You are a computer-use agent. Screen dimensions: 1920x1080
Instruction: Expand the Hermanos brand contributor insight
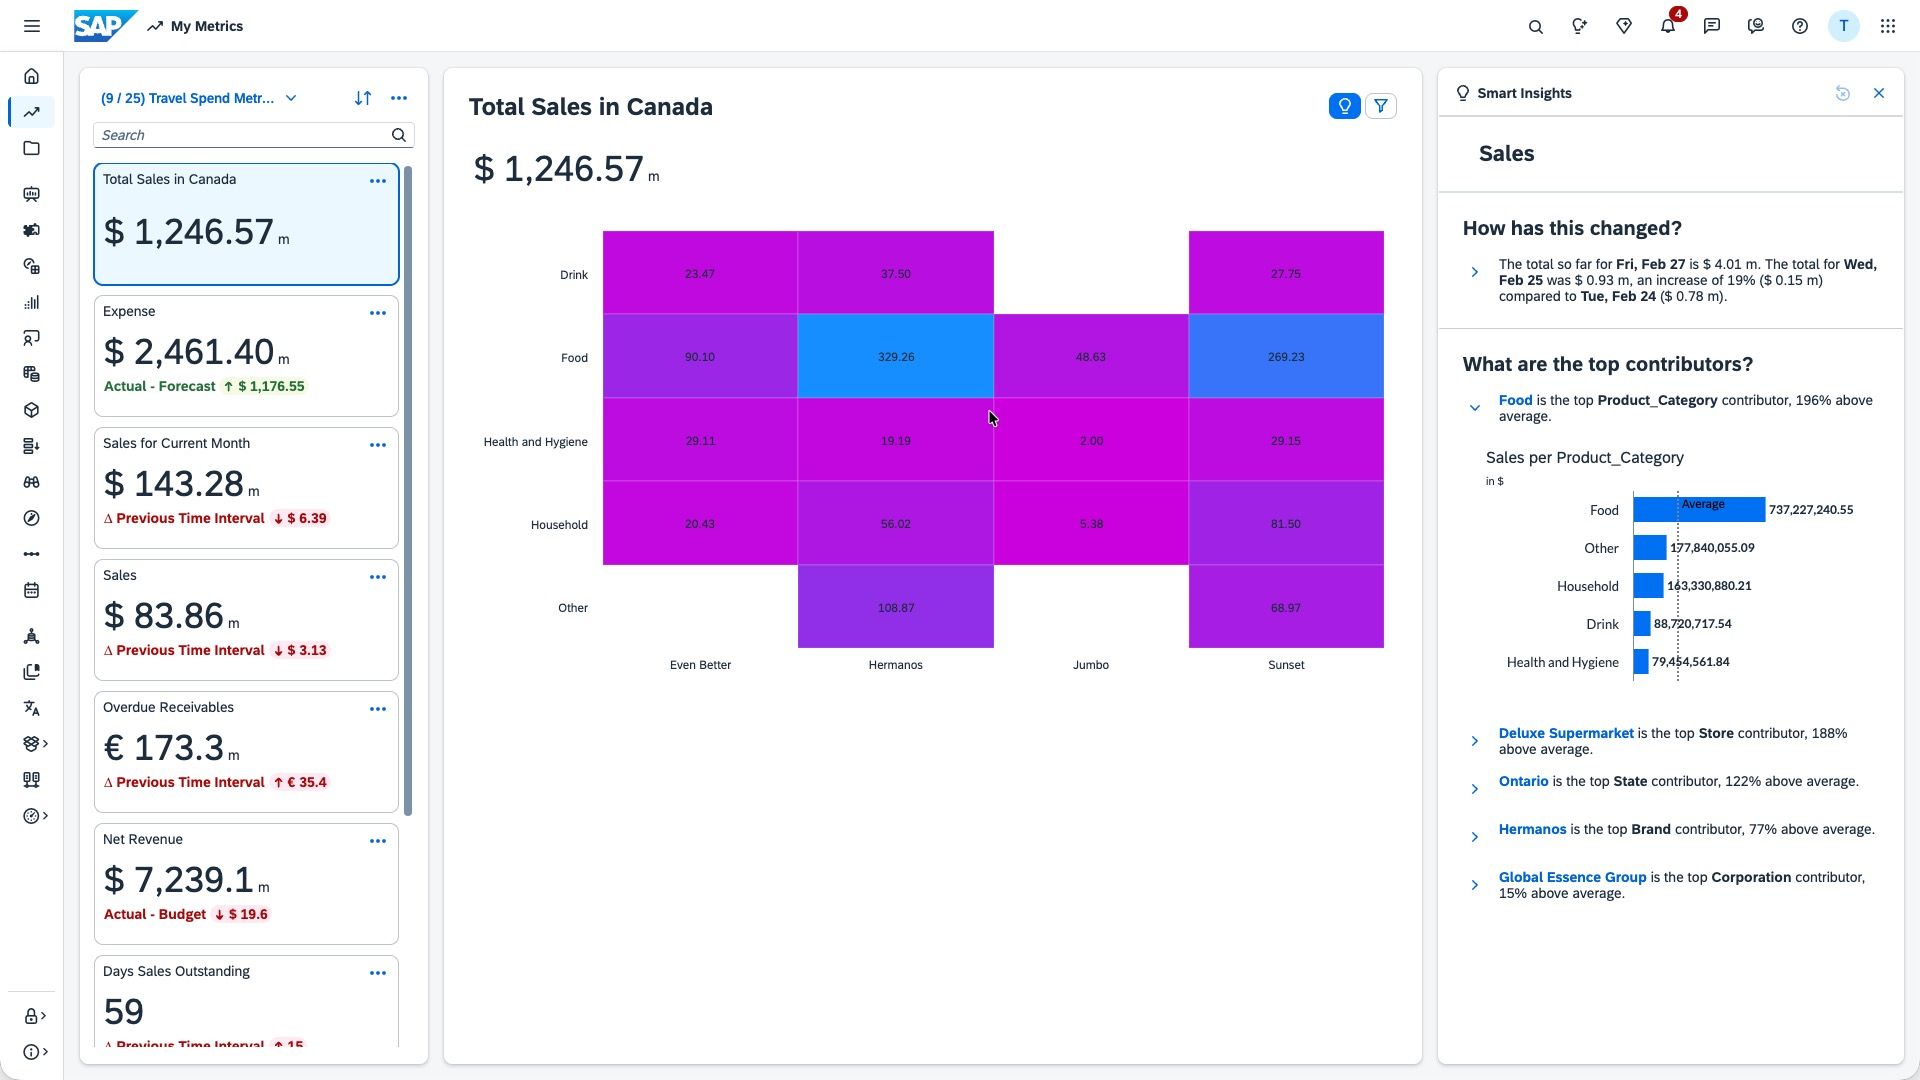tap(1476, 836)
